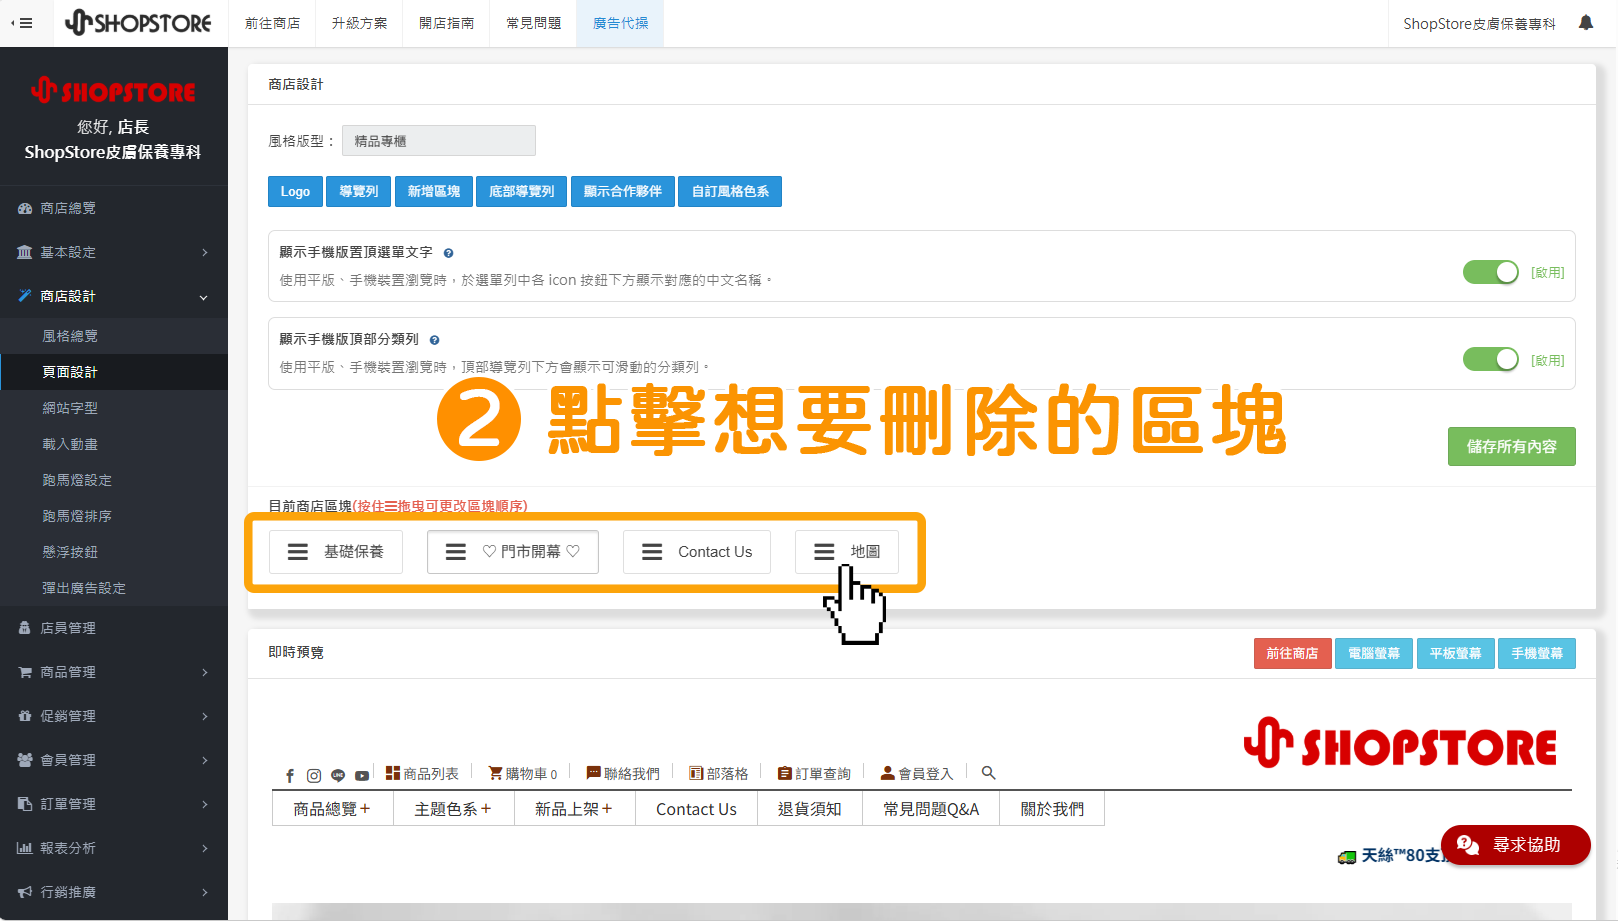The height and width of the screenshot is (921, 1618).
Task: Click the Facebook icon in preview
Action: [290, 775]
